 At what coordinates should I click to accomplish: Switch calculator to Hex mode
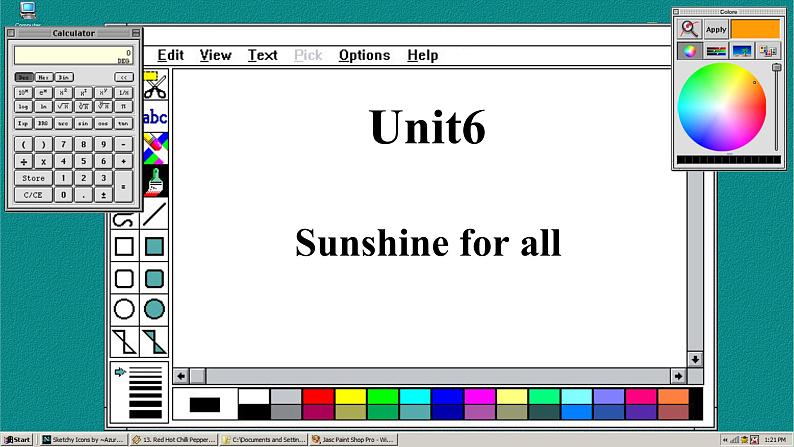tap(44, 77)
